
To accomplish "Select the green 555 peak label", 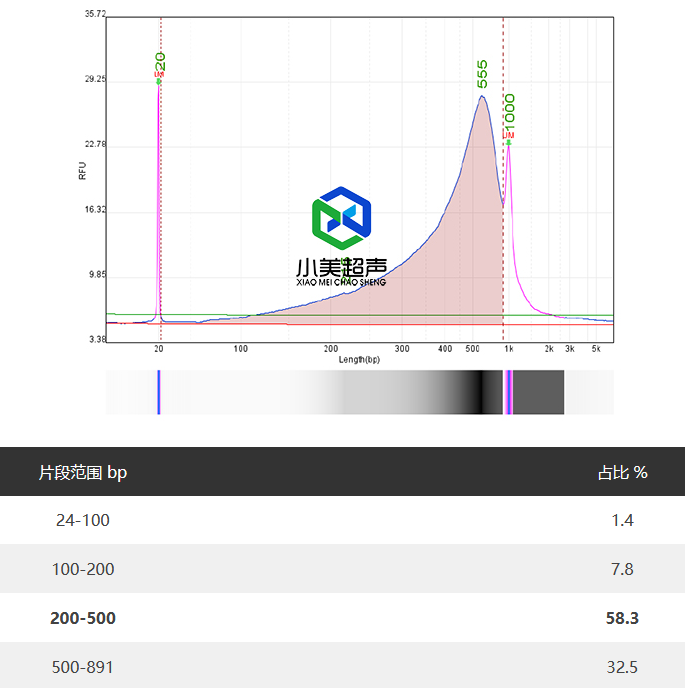I will (482, 73).
